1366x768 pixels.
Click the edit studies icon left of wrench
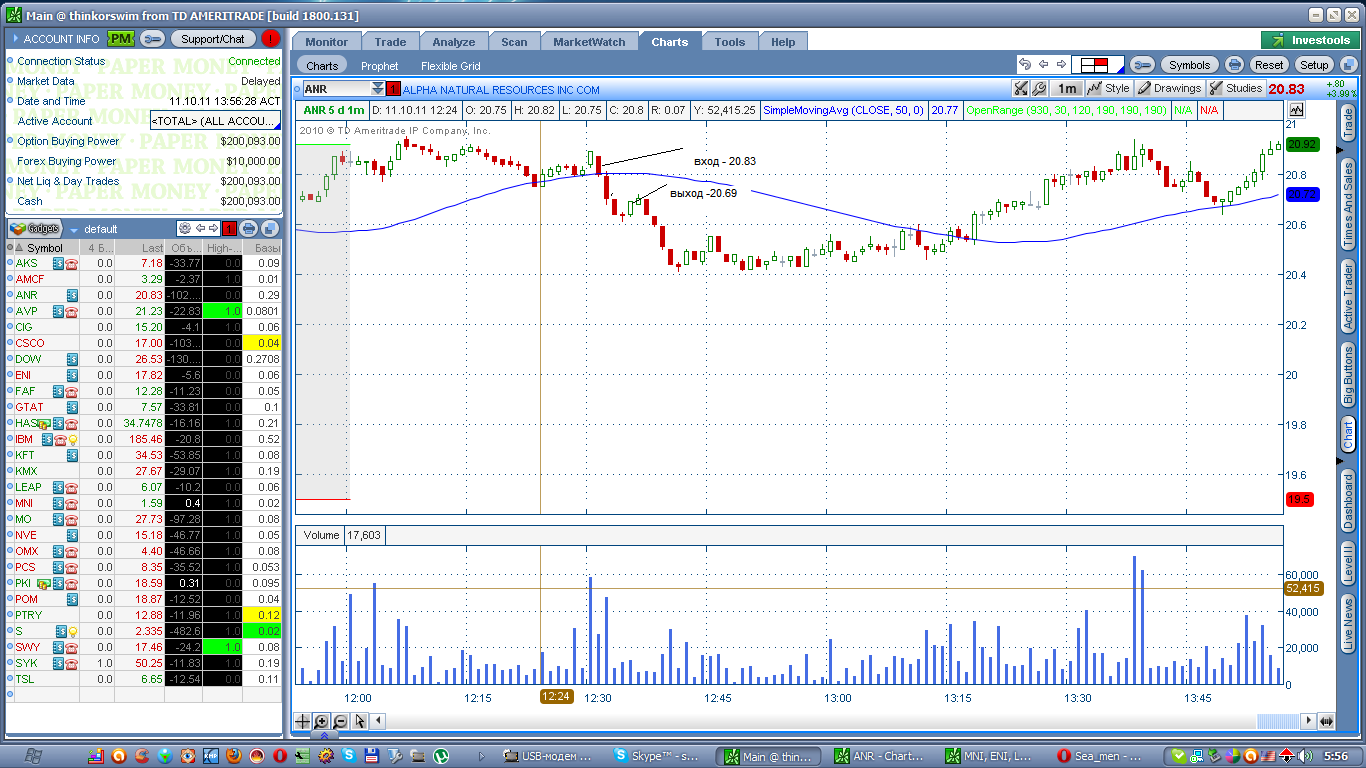coord(1021,88)
